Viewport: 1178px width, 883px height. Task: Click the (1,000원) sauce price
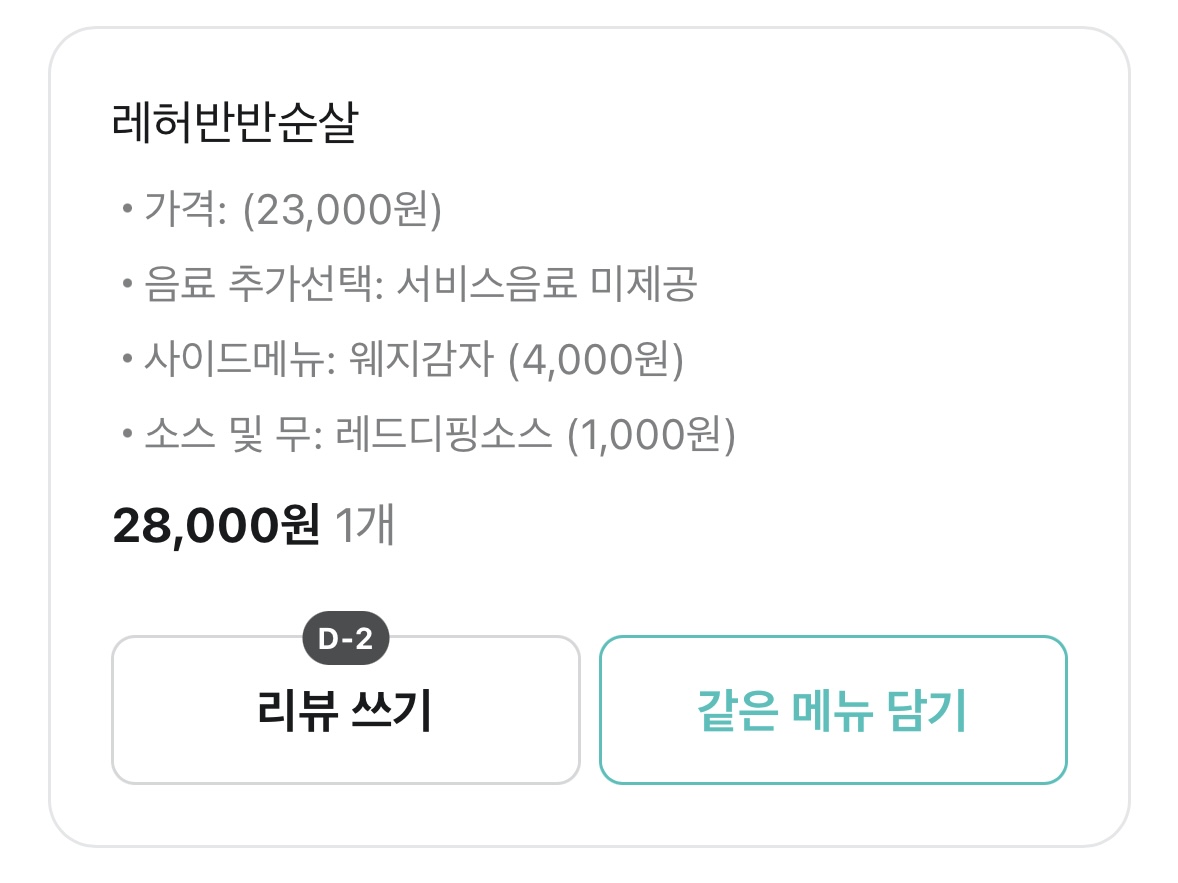pos(651,435)
